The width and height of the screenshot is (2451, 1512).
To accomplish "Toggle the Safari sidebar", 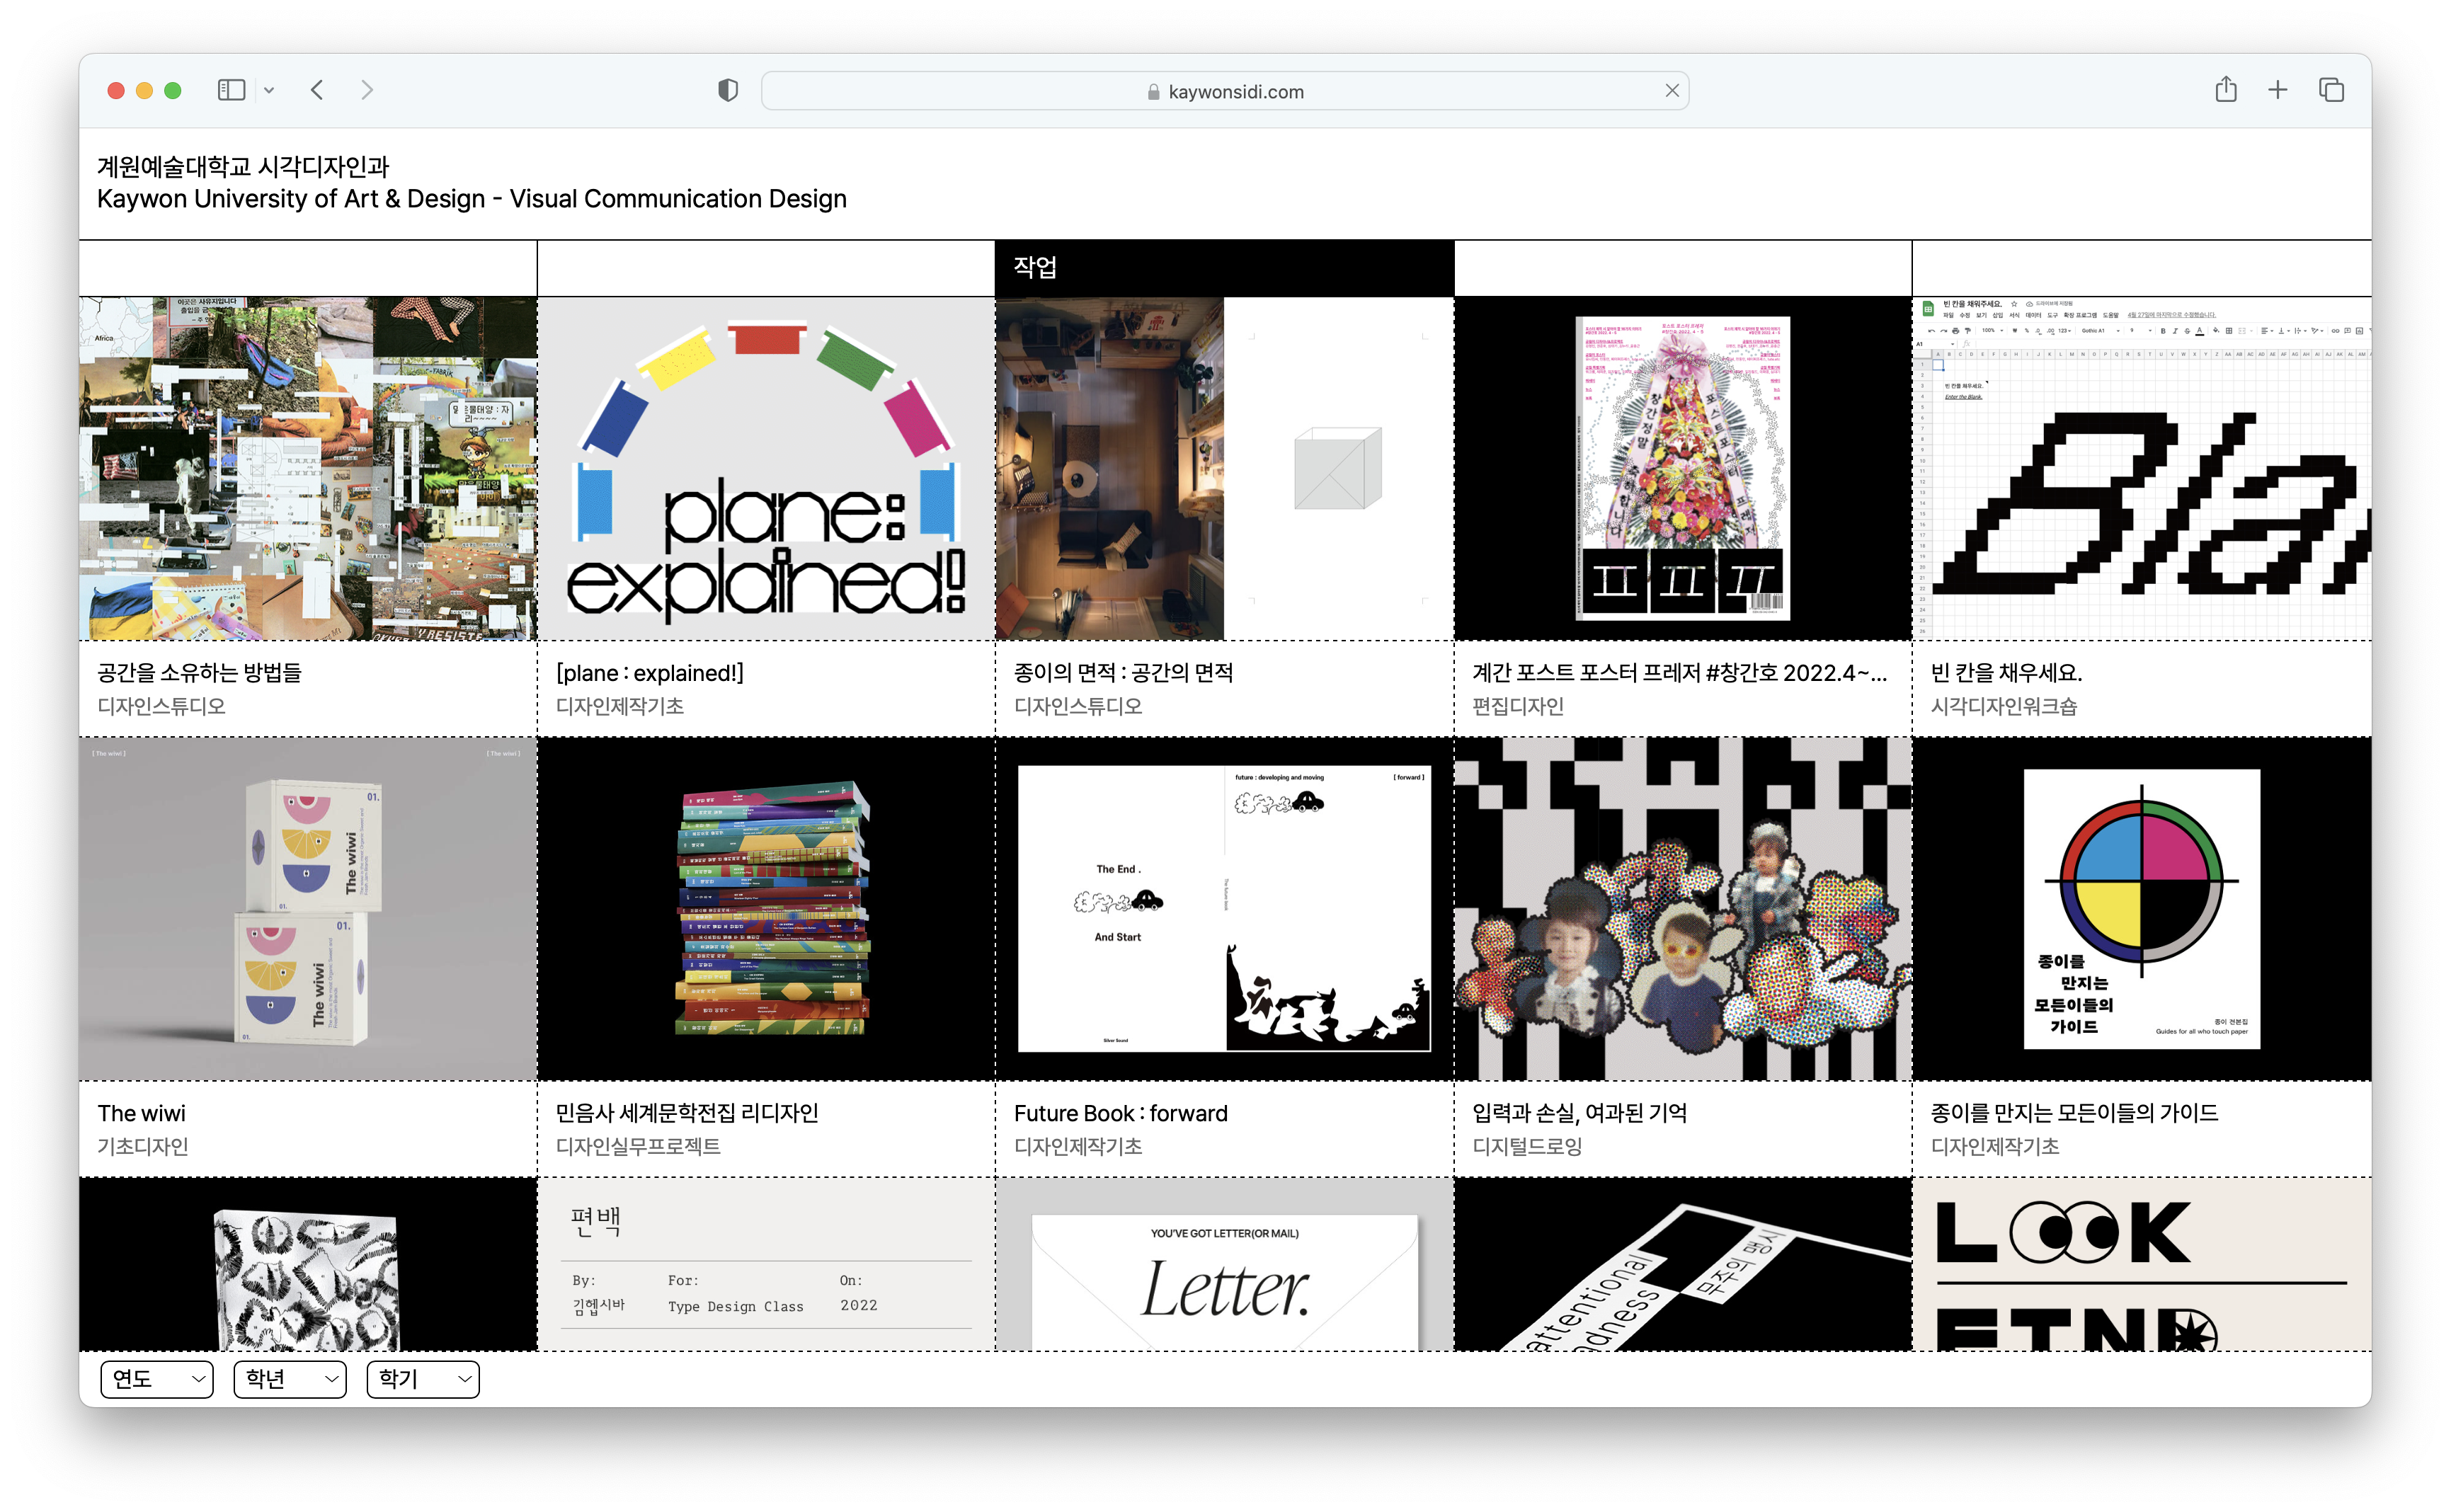I will (231, 90).
